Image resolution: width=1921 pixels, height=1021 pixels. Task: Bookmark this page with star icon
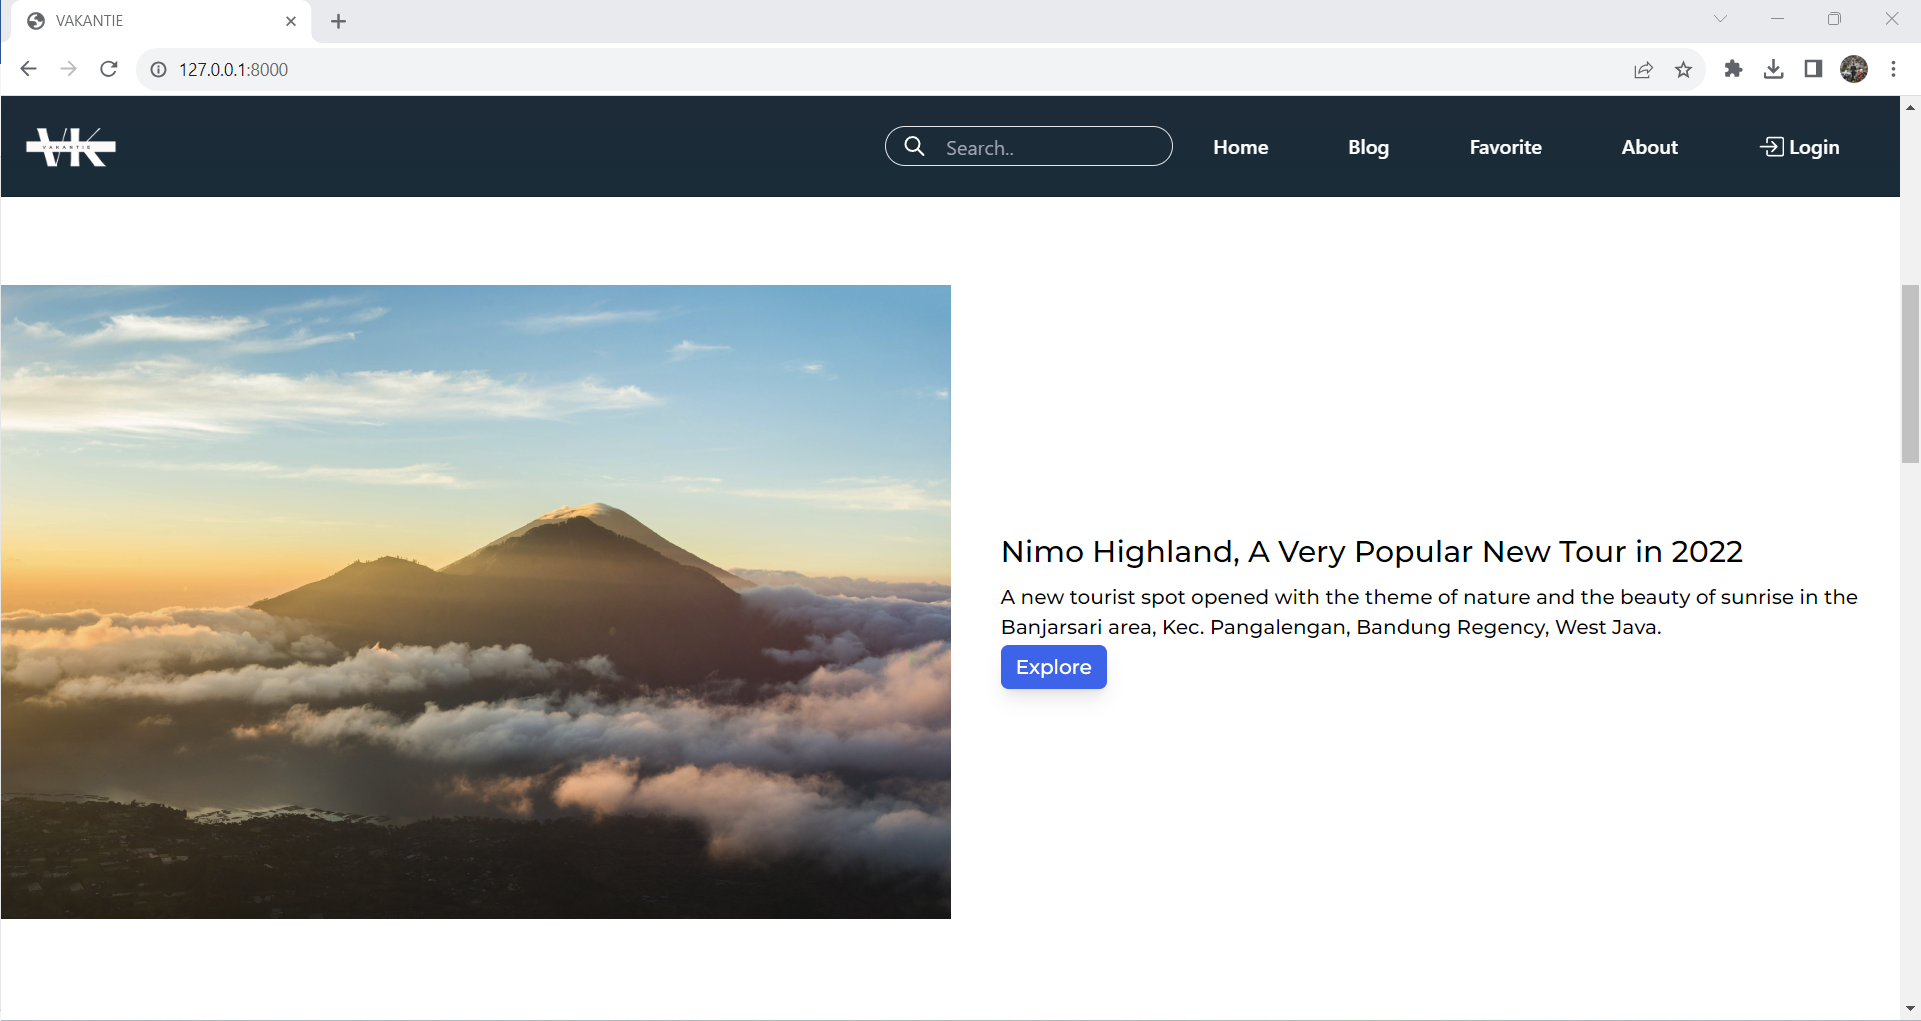tap(1684, 69)
